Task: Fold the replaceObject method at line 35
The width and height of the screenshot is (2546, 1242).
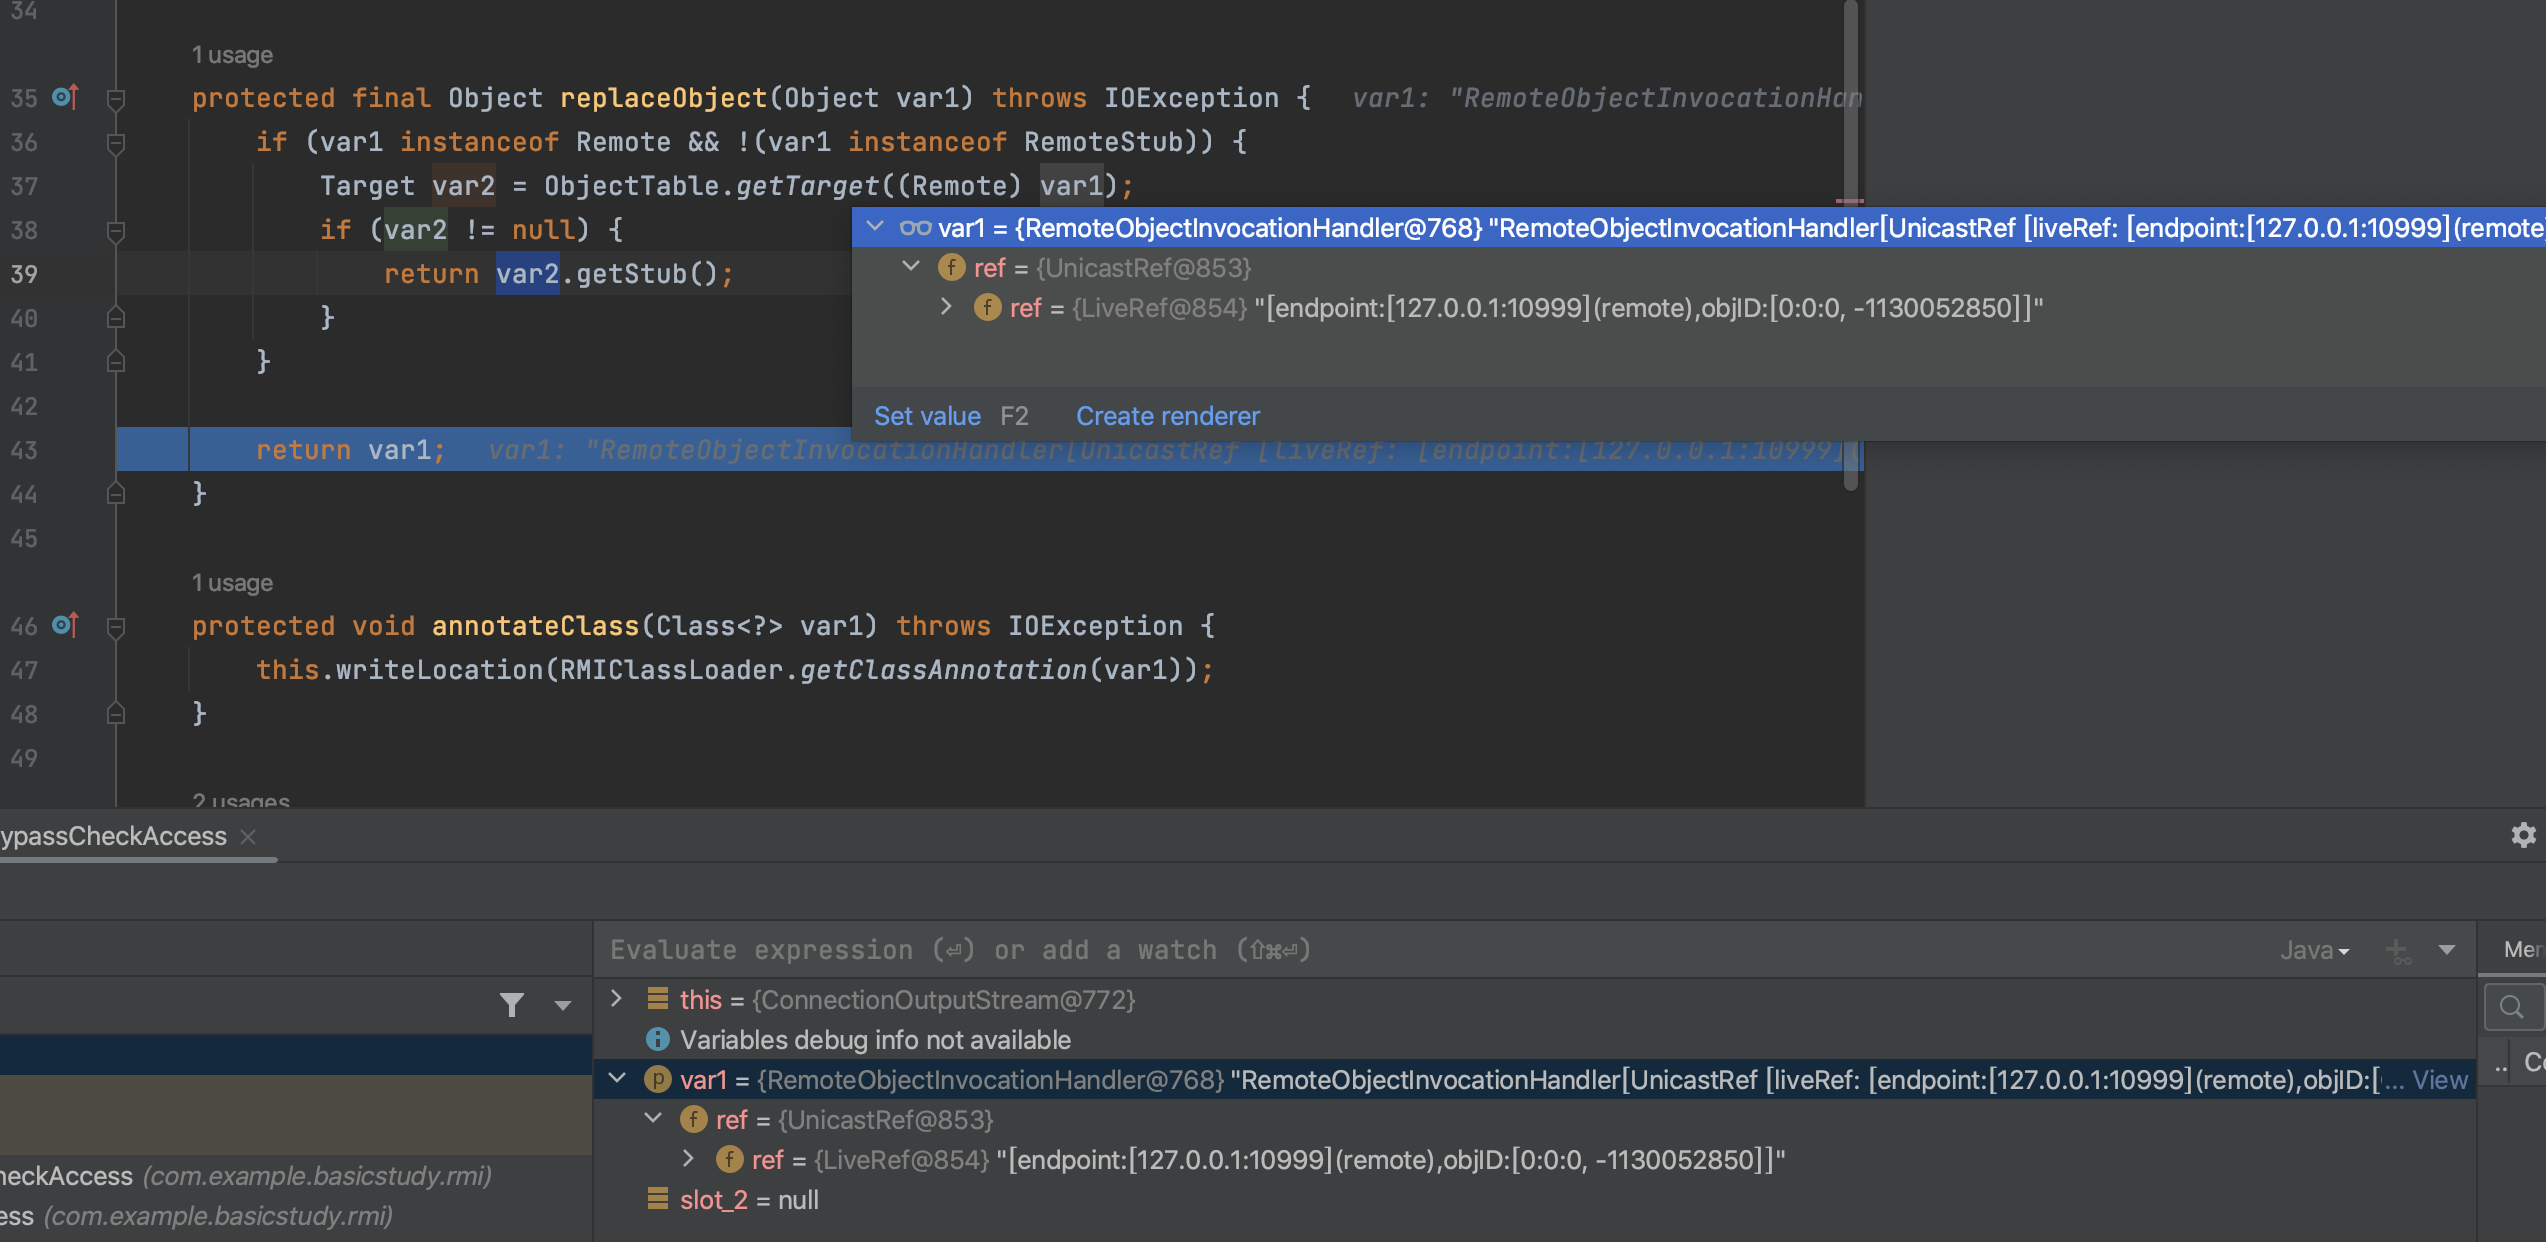Action: (116, 98)
